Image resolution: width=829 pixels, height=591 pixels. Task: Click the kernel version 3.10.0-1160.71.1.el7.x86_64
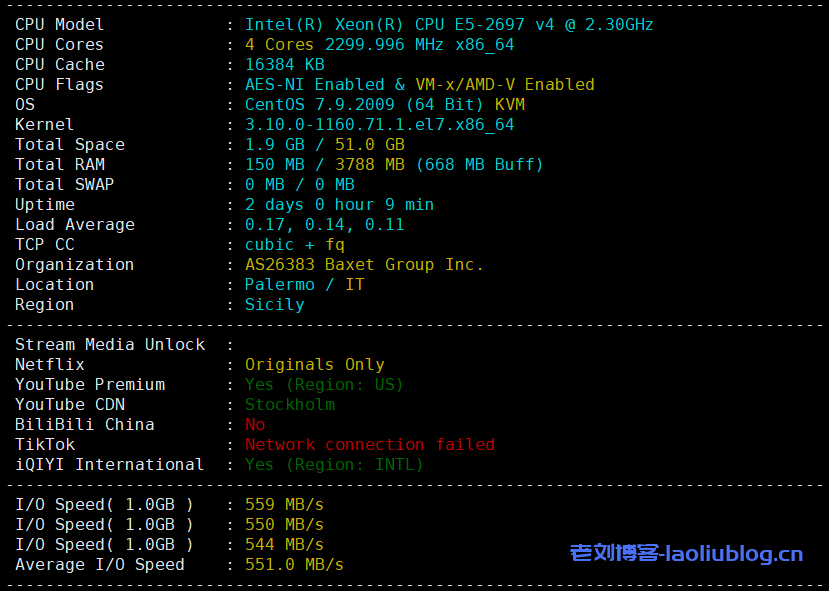379,124
